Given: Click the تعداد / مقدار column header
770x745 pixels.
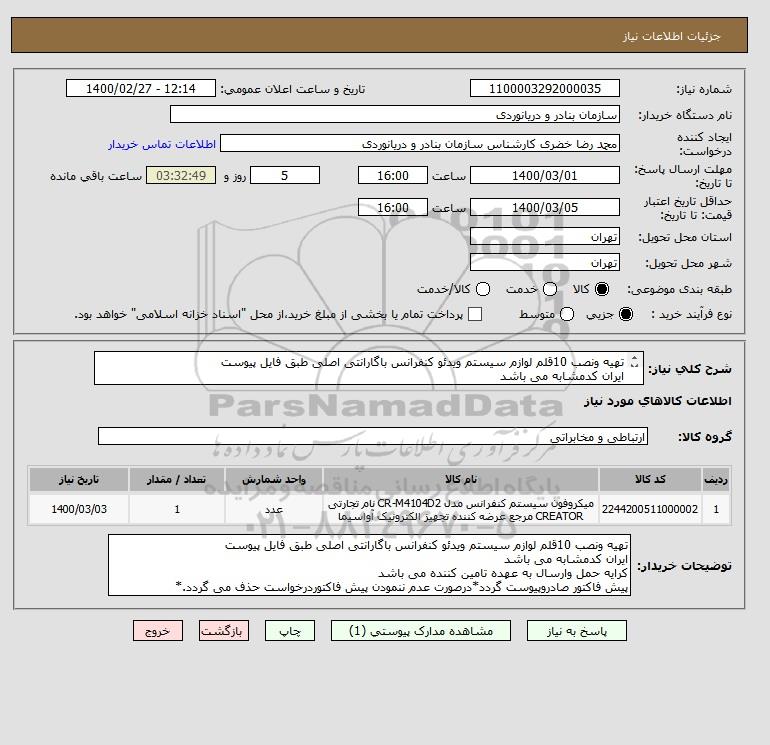Looking at the screenshot, I should [x=177, y=479].
